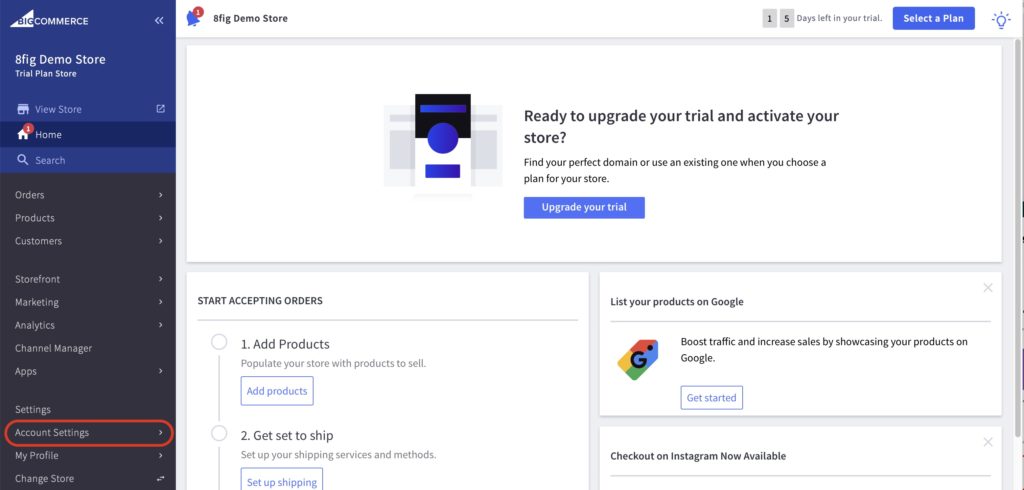Viewport: 1024px width, 490px height.
Task: Collapse sidebar with double-chevron icon
Action: (159, 21)
